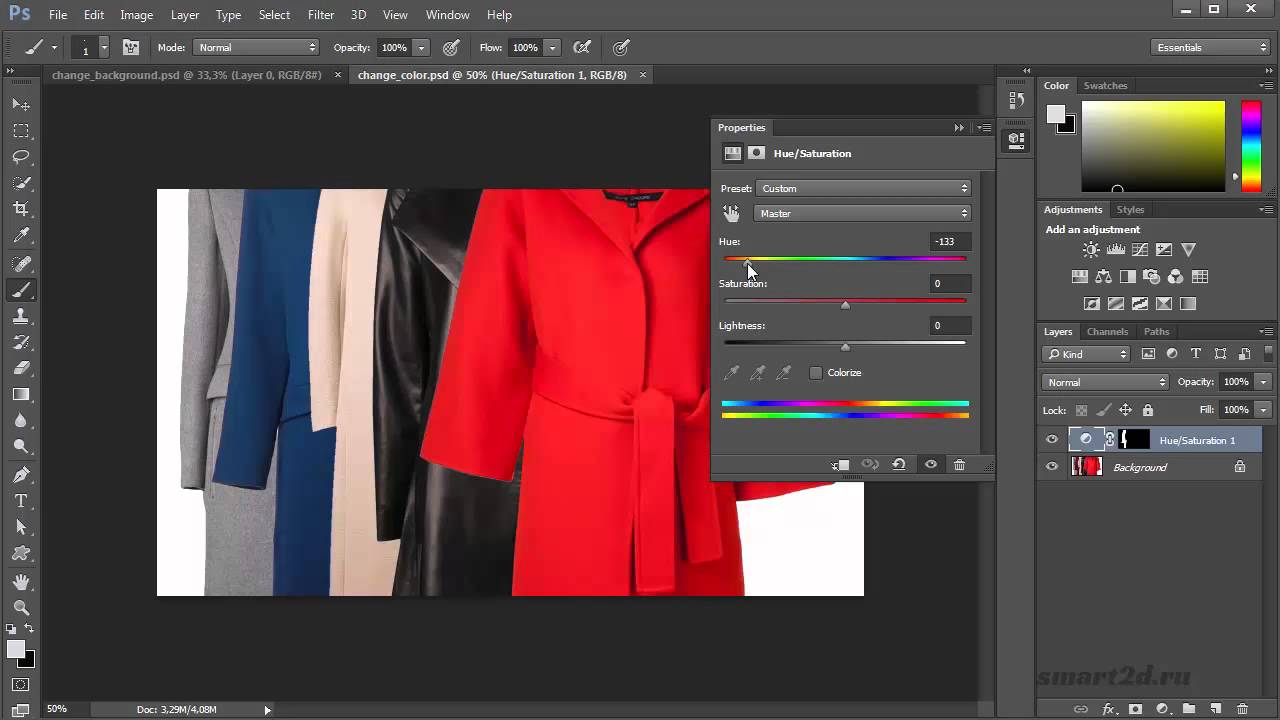1280x720 pixels.
Task: Click the Hue slider track
Action: pyautogui.click(x=845, y=259)
